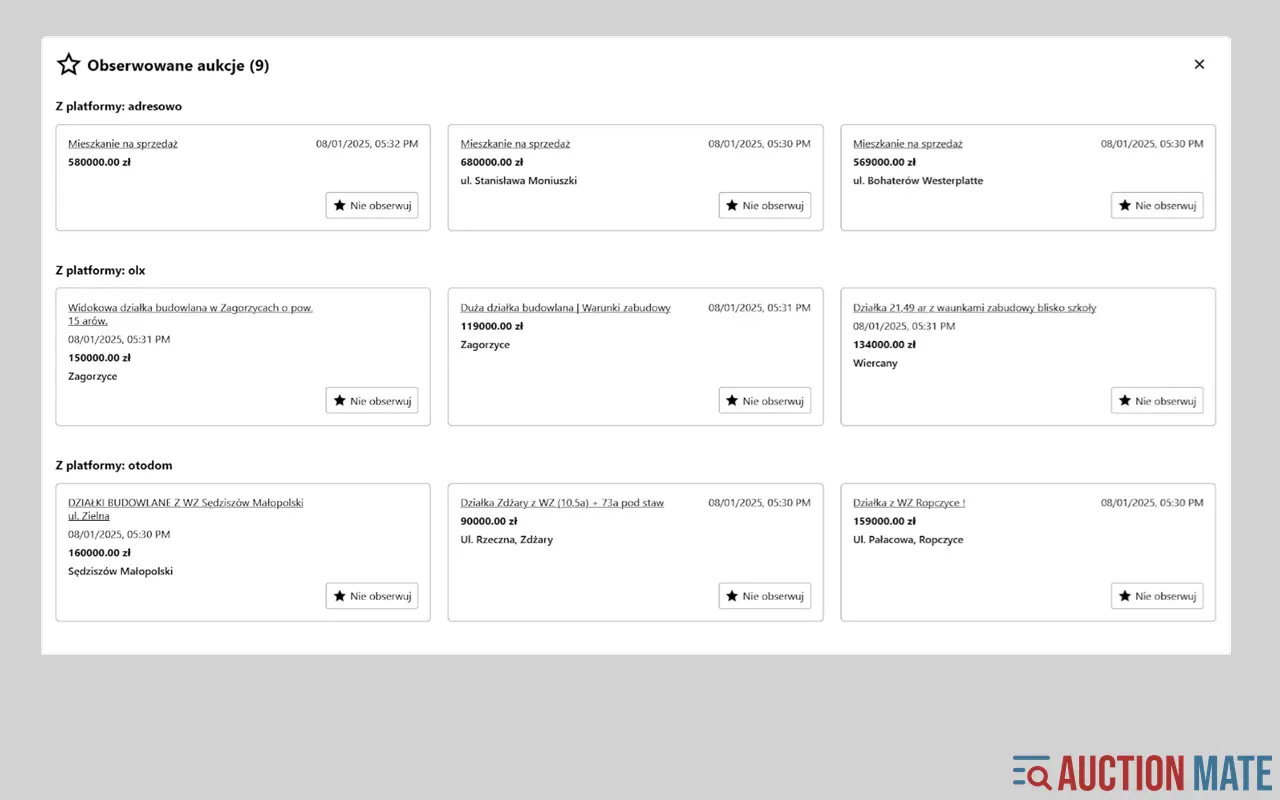This screenshot has width=1280, height=800.
Task: Click star icon in "Nie obserwuj" for Wiercany listing
Action: tap(1124, 400)
